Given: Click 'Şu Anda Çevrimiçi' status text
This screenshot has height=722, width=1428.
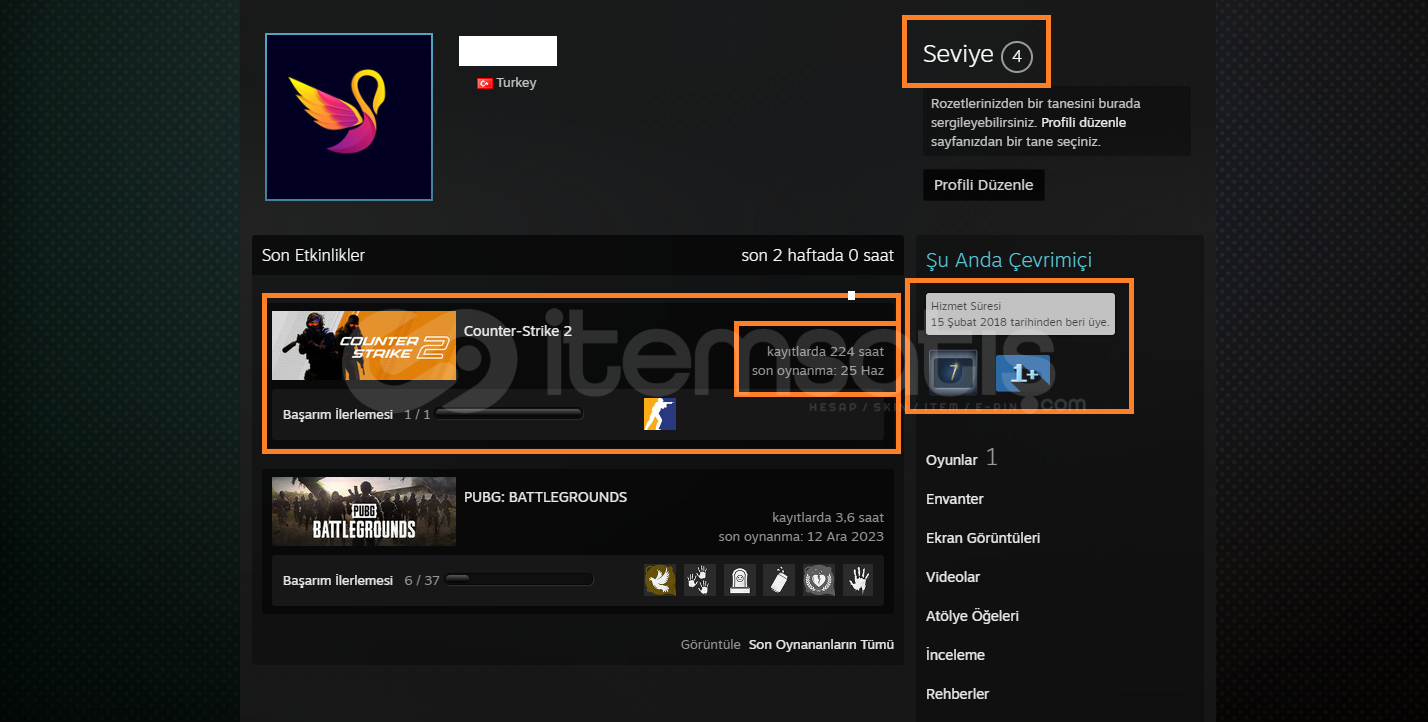Looking at the screenshot, I should coord(1009,261).
